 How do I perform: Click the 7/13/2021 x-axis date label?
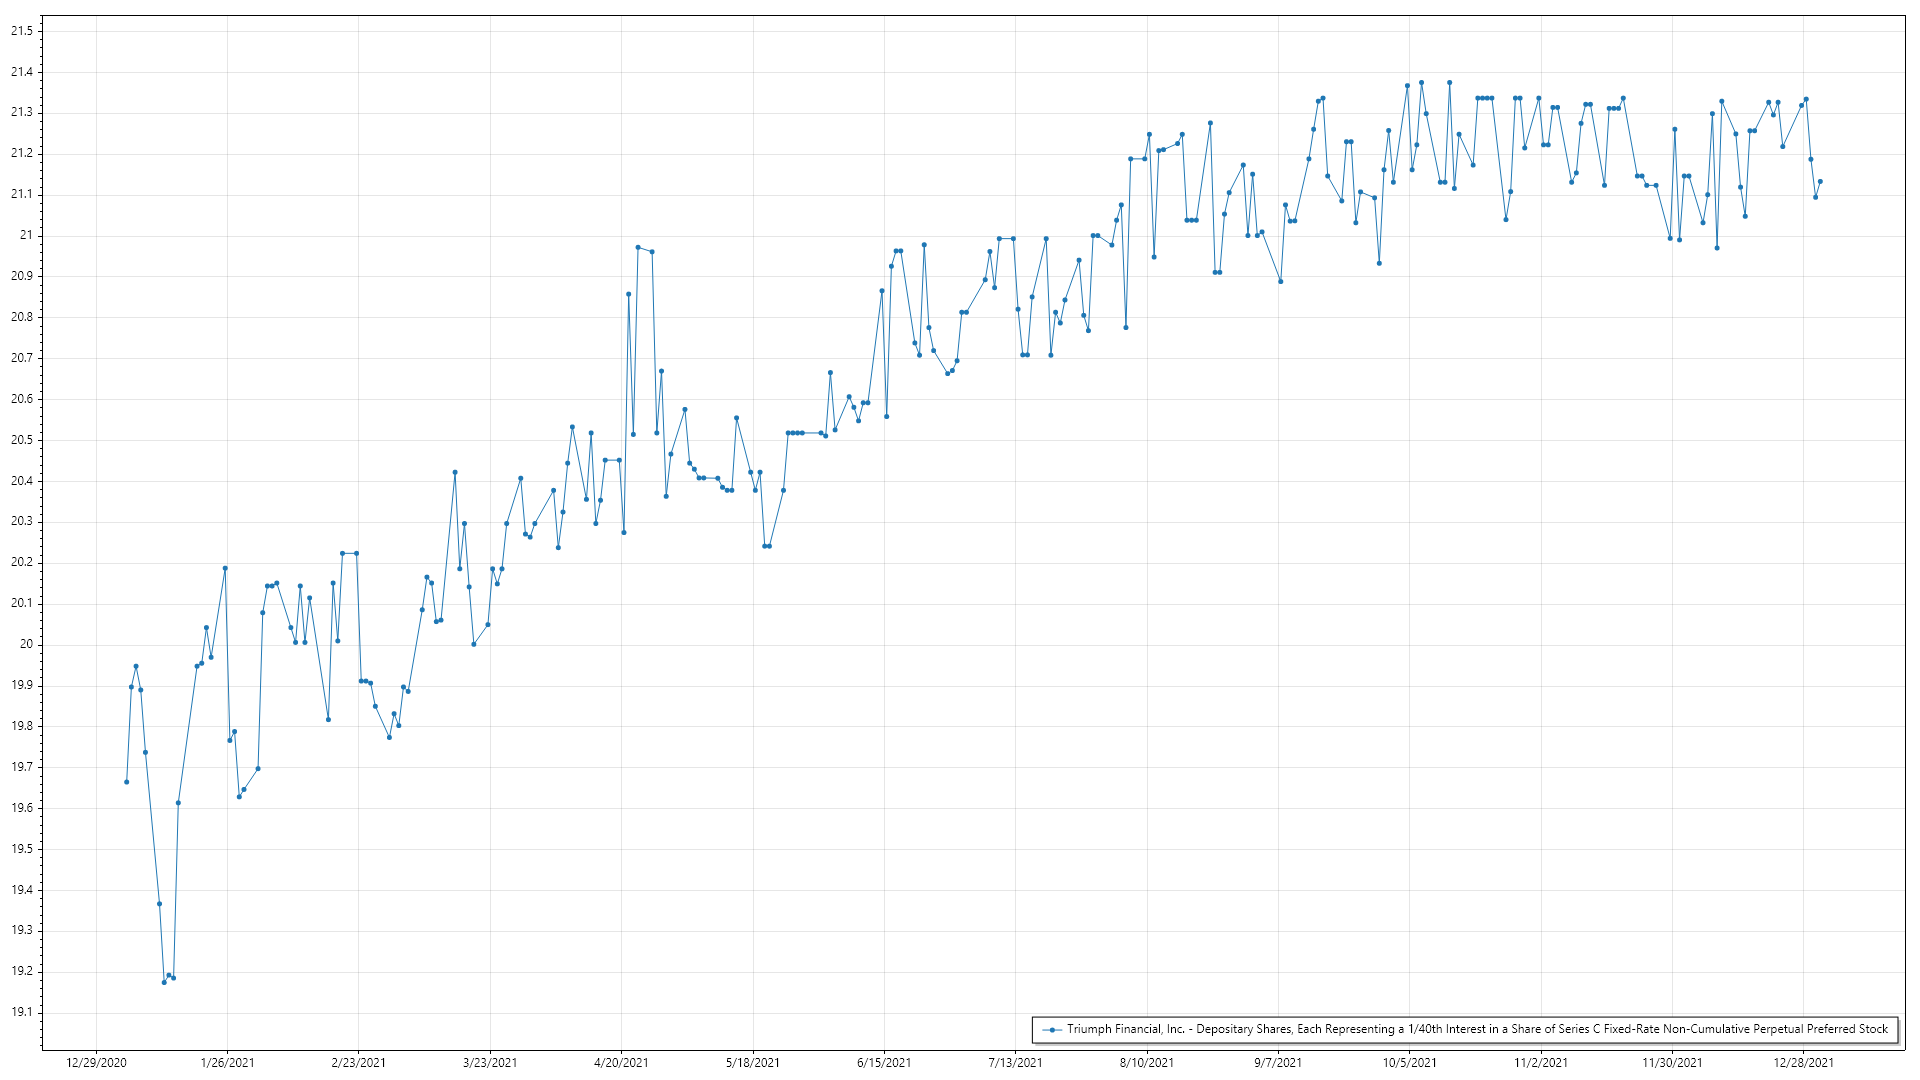pos(1015,1062)
